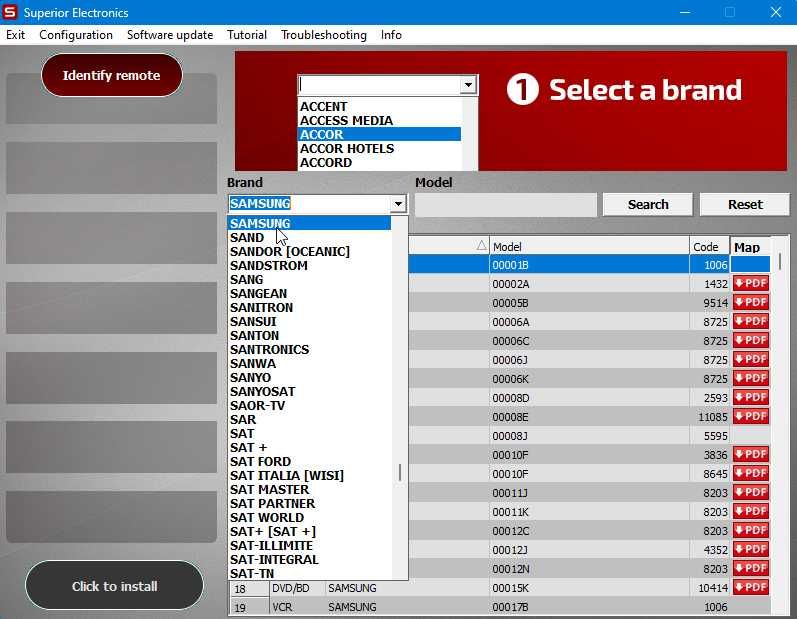Select the highlighted model 00001B row
The image size is (797, 619).
tap(589, 264)
